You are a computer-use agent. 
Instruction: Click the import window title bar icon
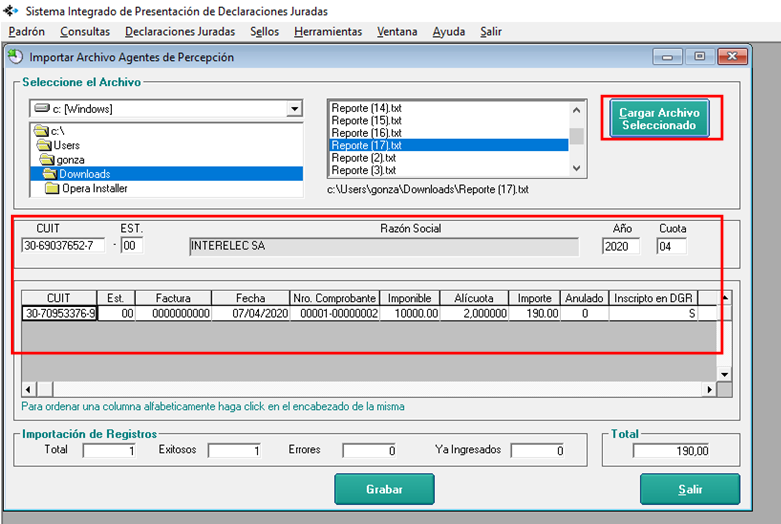pos(15,57)
